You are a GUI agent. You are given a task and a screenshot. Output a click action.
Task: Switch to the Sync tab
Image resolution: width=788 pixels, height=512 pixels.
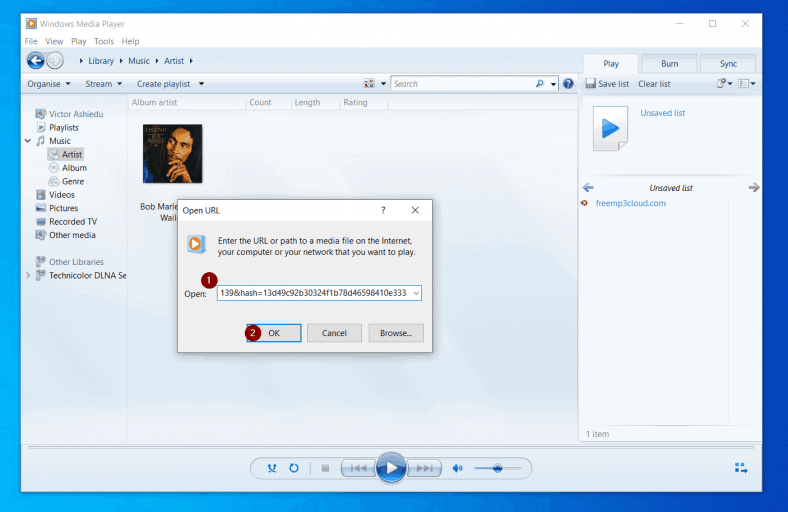pos(728,64)
